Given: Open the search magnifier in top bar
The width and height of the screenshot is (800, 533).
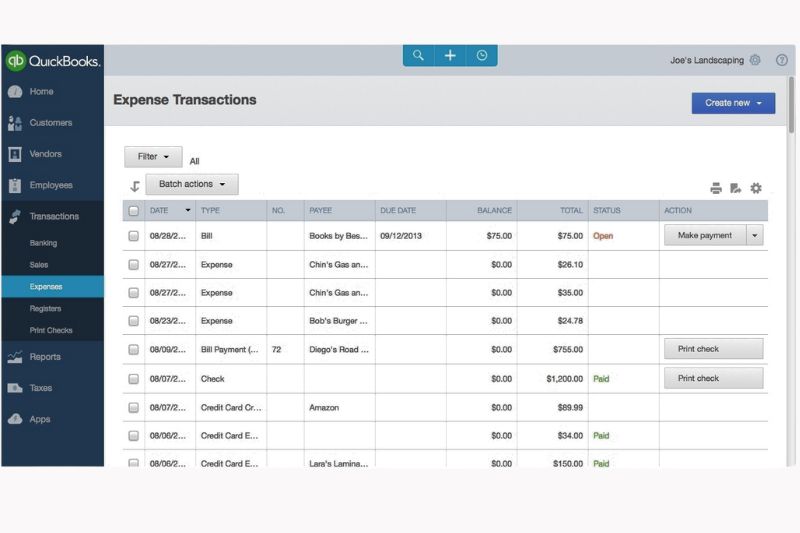Looking at the screenshot, I should click(x=418, y=56).
